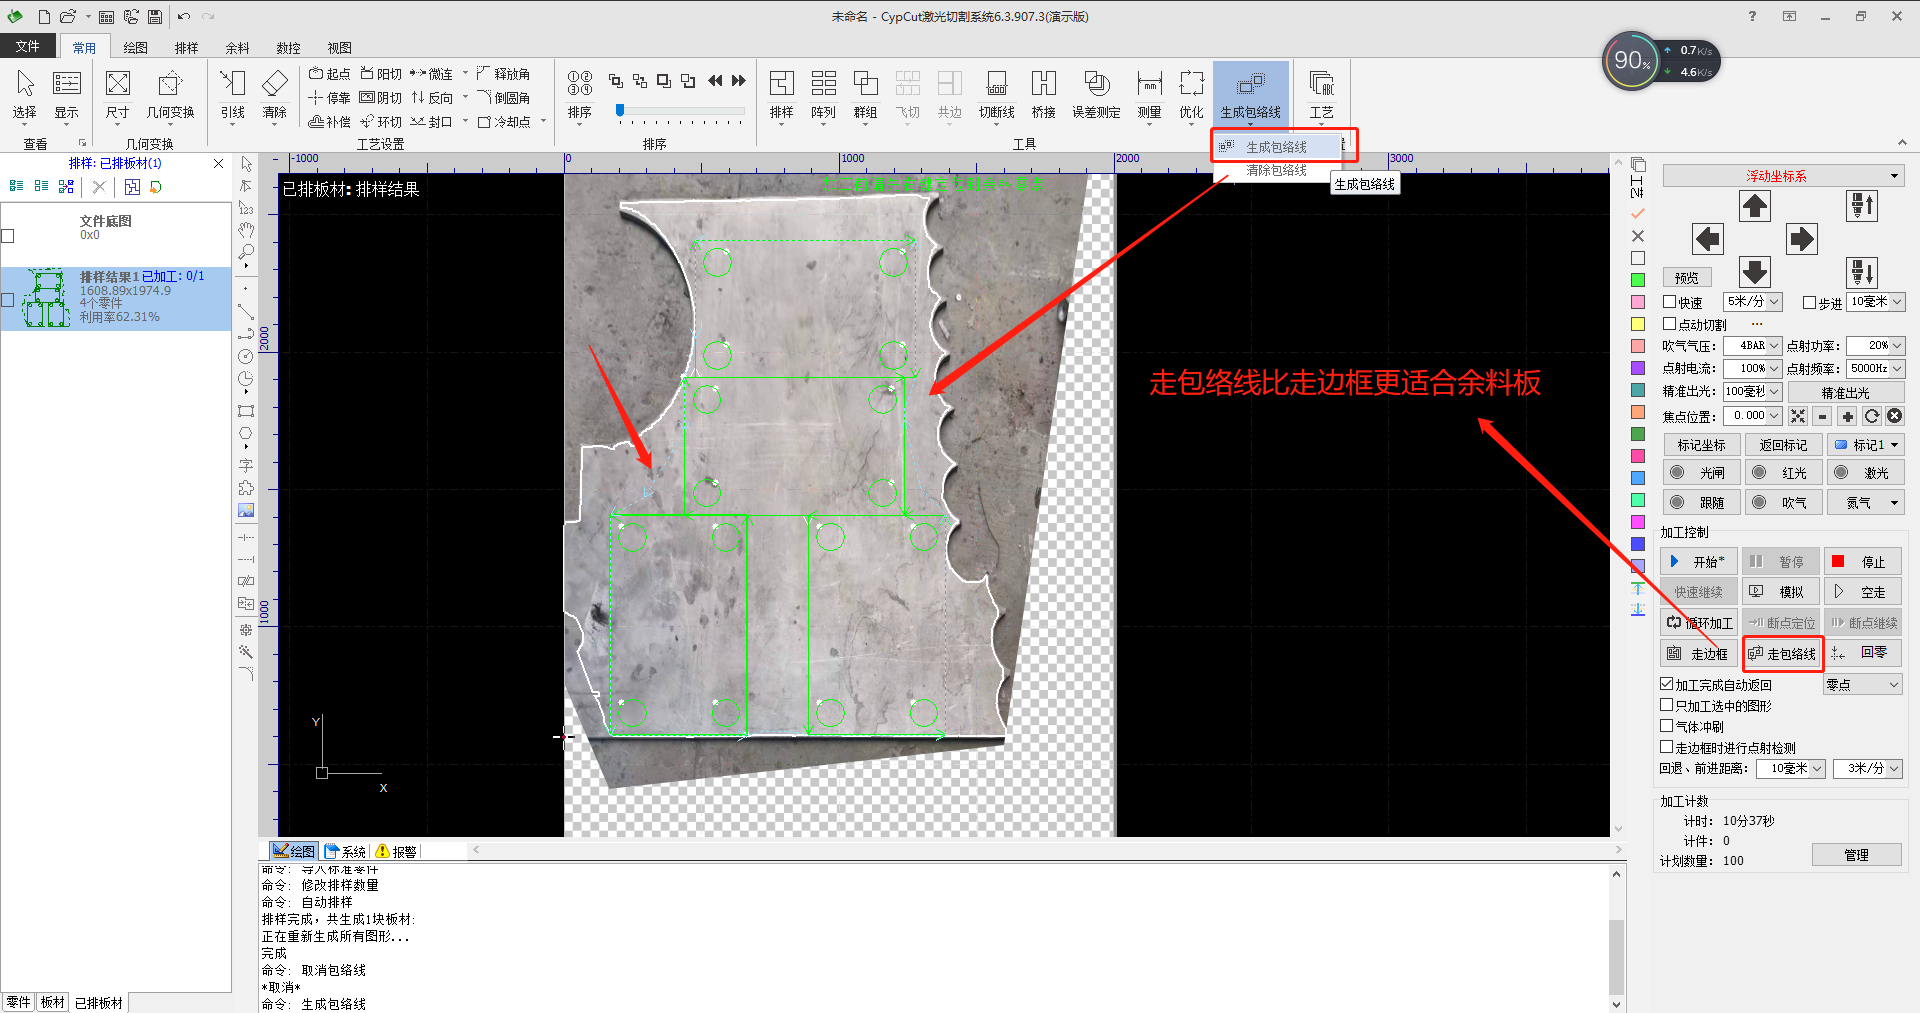This screenshot has width=1920, height=1013.
Task: Open the 零点 return position dropdown
Action: [x=1862, y=685]
